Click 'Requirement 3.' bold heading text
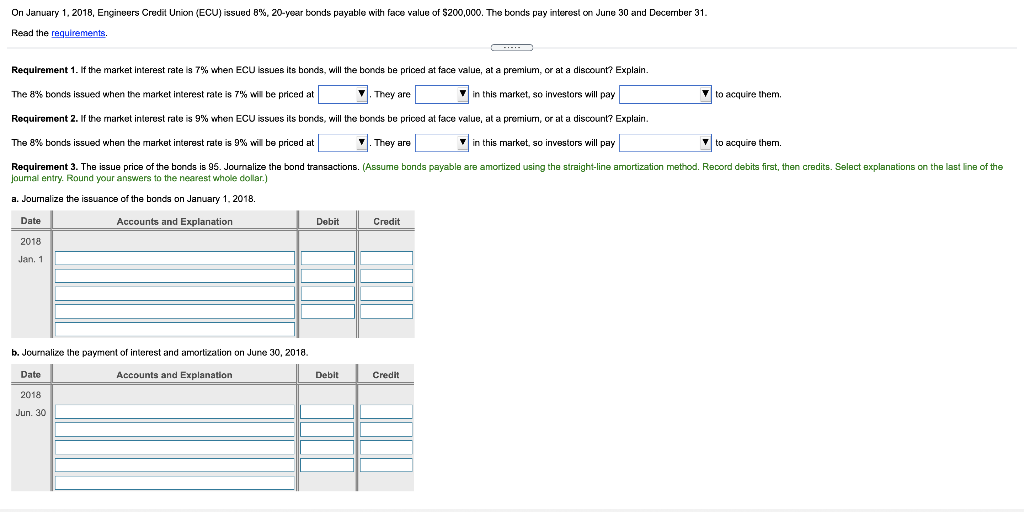The height and width of the screenshot is (512, 1024). pos(45,167)
